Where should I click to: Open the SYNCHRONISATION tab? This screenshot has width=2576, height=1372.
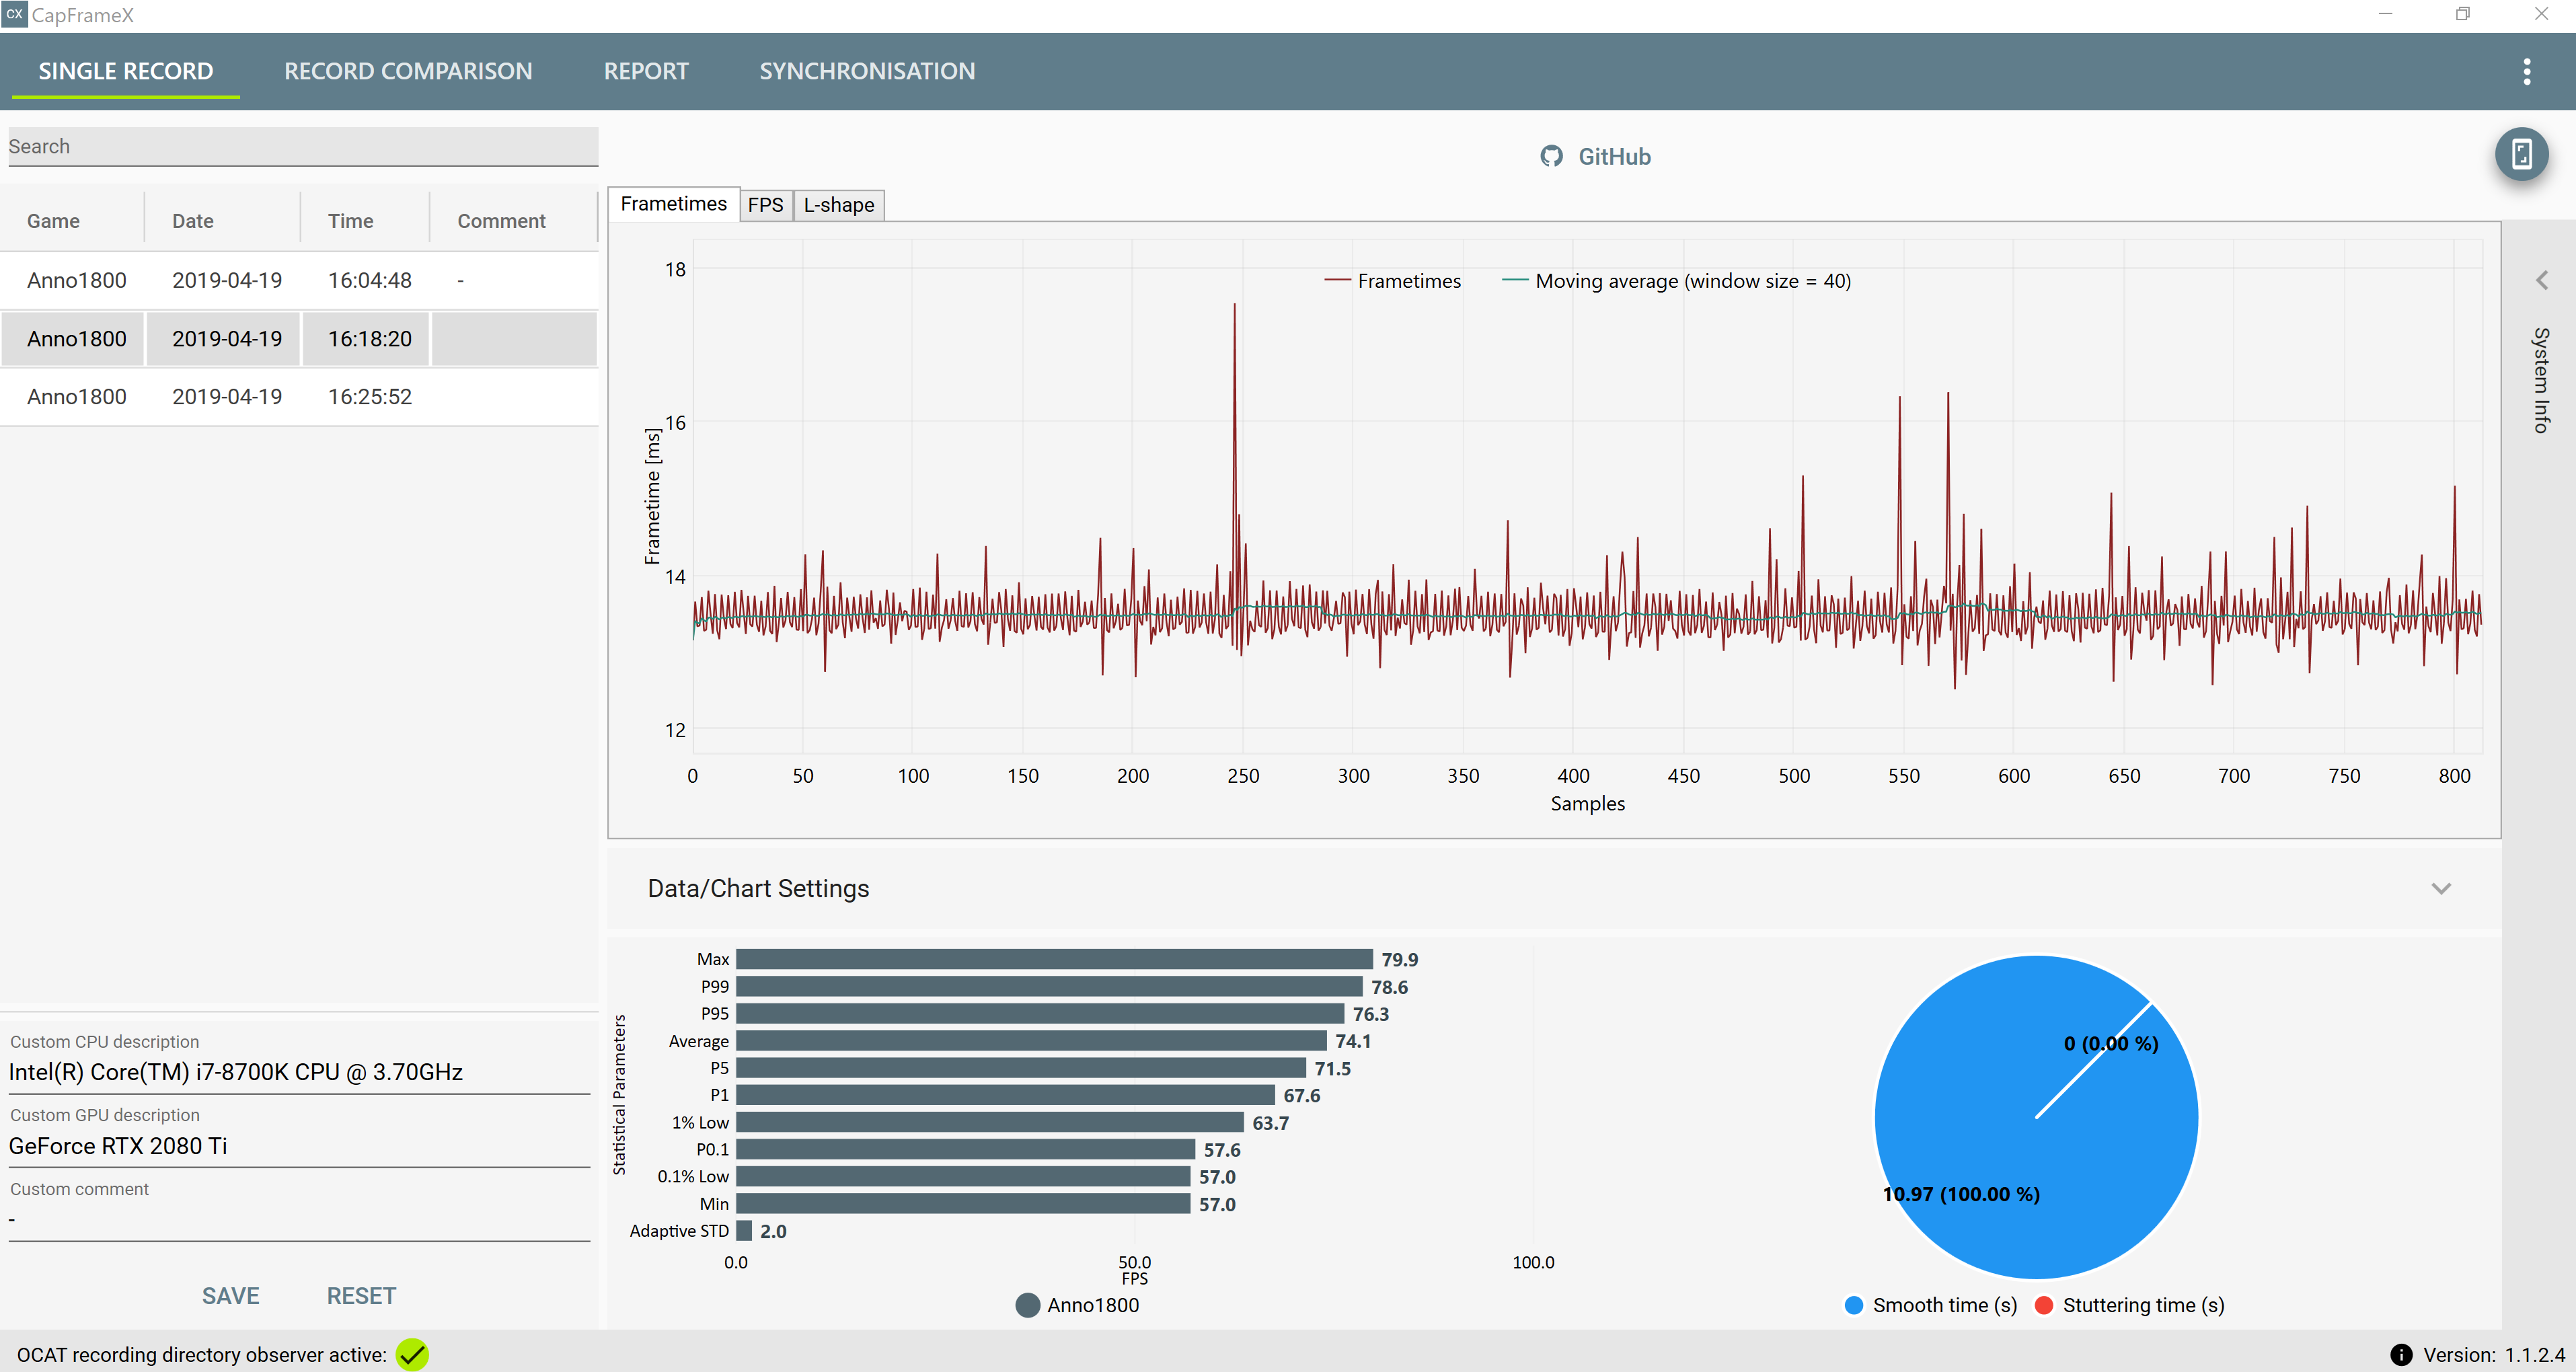coord(867,71)
